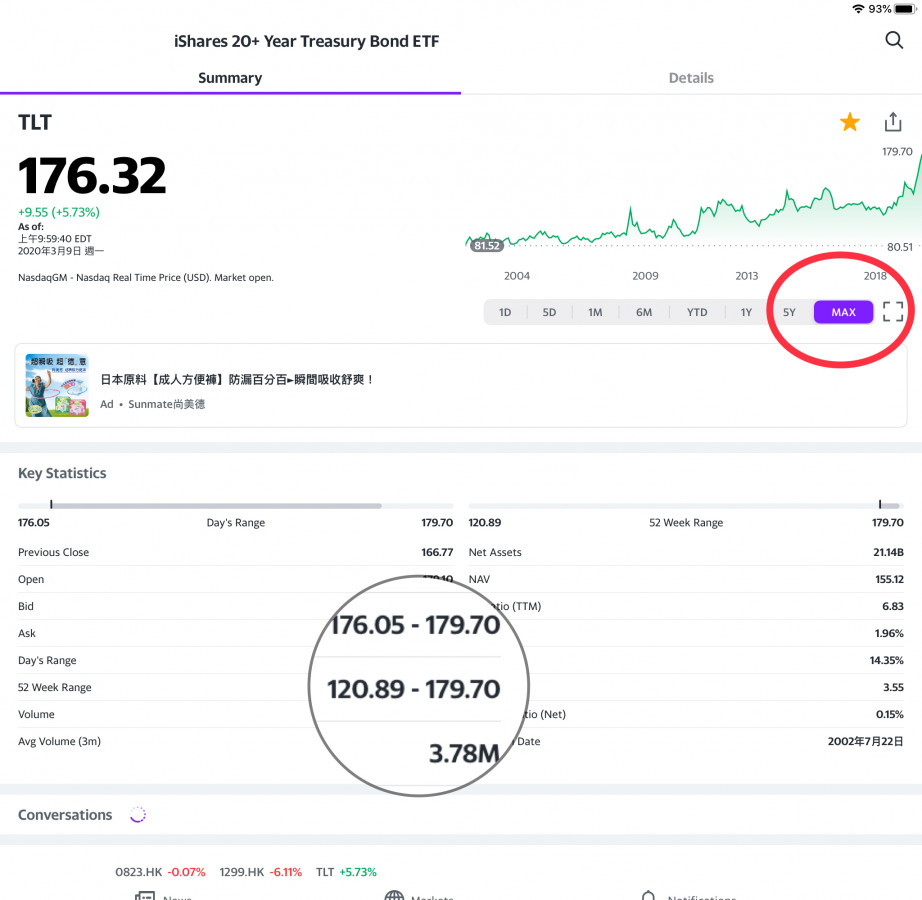The height and width of the screenshot is (900, 922).
Task: Tap the Wi-Fi status icon
Action: 858,9
